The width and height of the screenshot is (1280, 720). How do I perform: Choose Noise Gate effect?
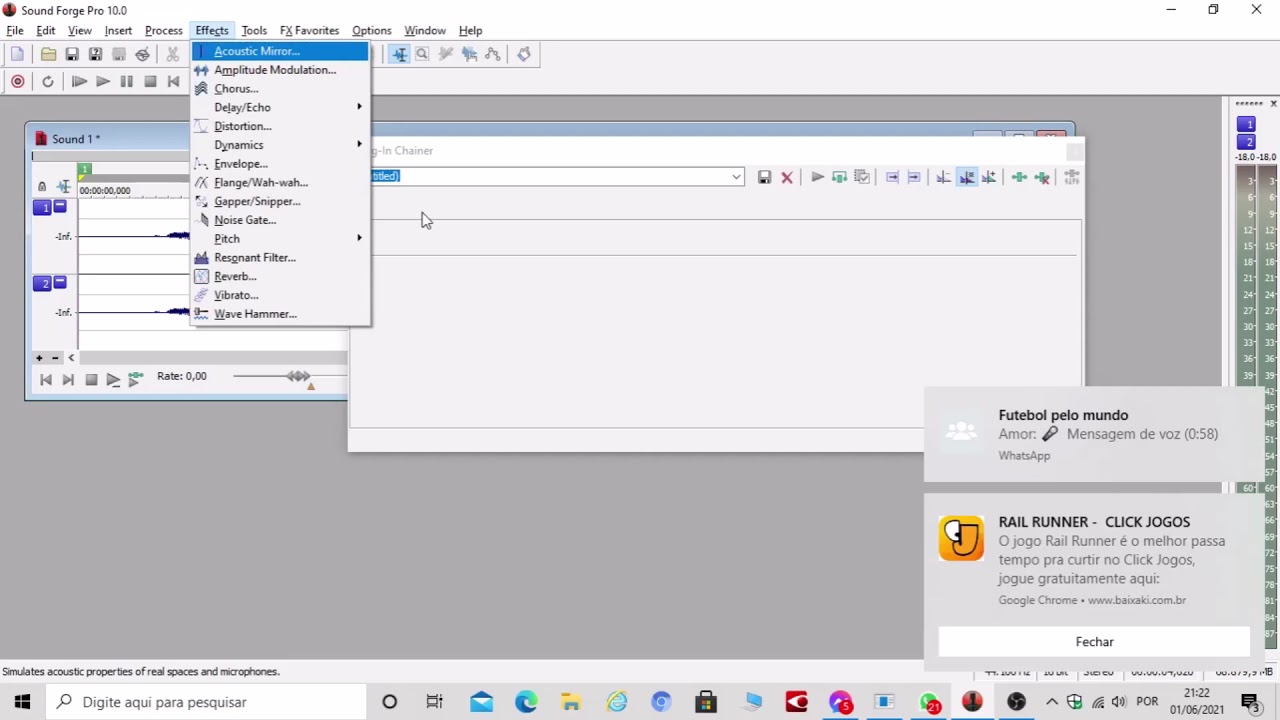click(x=281, y=220)
